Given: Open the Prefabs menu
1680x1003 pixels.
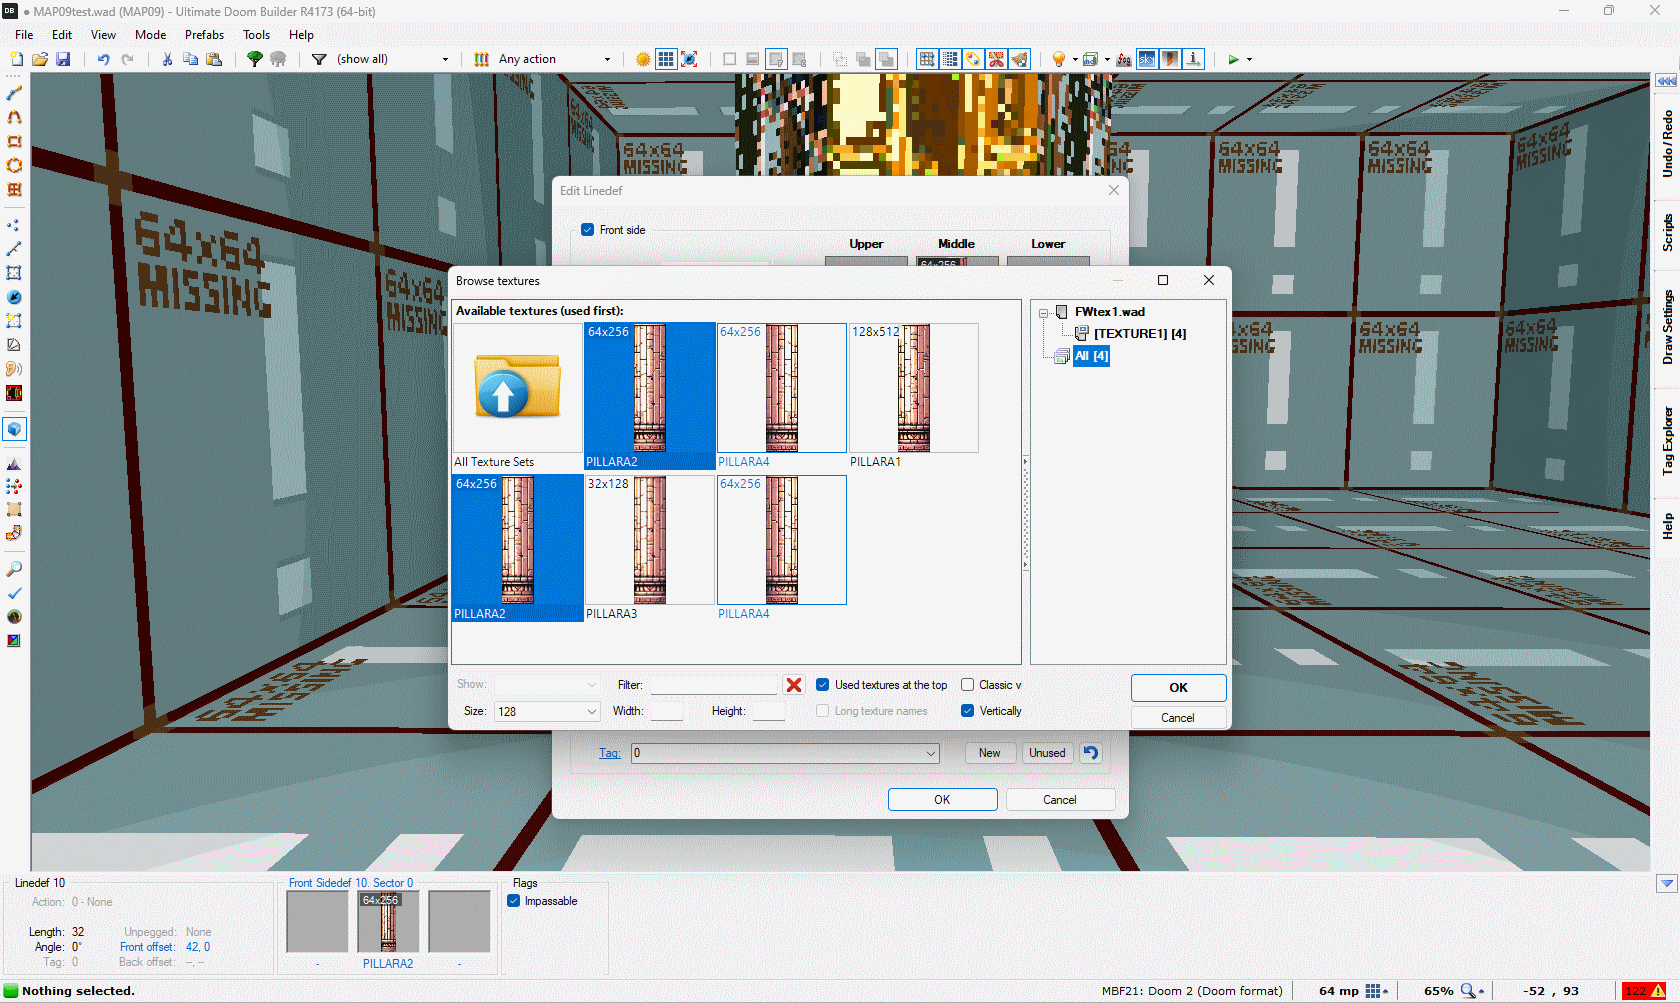Looking at the screenshot, I should 205,35.
